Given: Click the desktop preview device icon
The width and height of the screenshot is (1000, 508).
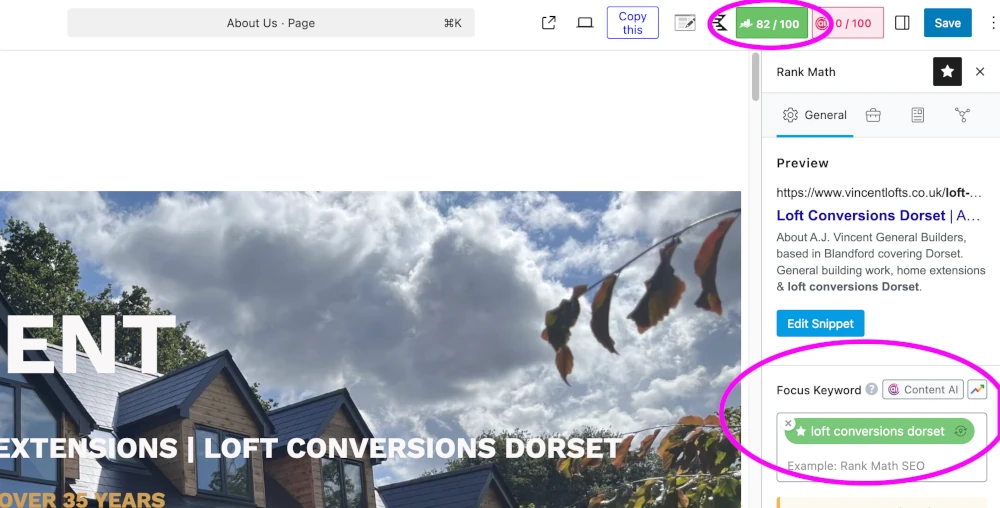Looking at the screenshot, I should tap(585, 23).
